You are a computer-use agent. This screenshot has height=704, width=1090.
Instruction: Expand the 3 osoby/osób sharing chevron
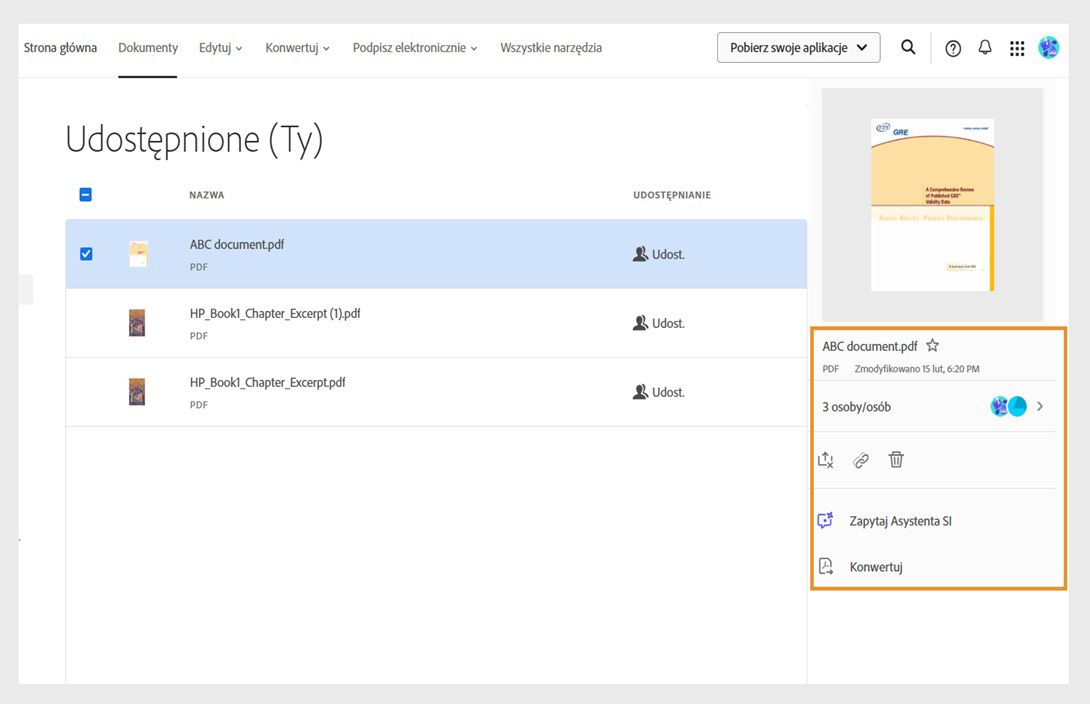coord(1040,407)
